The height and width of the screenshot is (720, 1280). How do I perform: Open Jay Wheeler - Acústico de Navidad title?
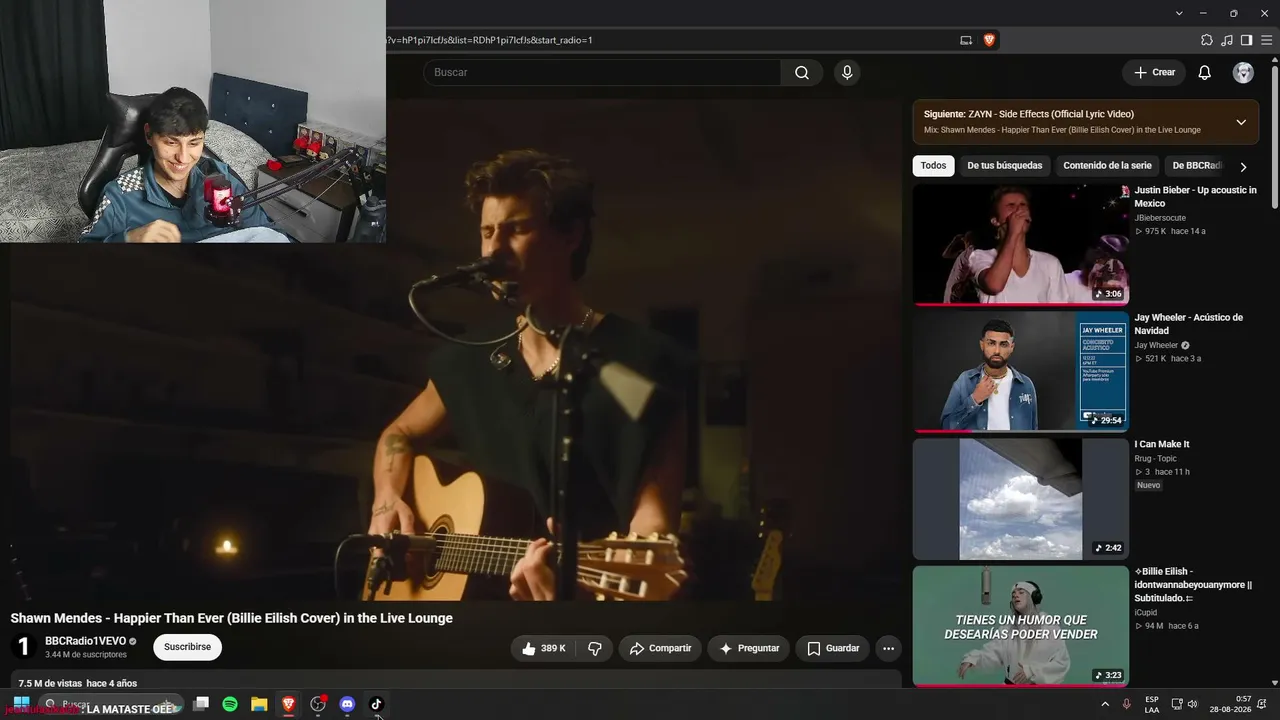coord(1188,324)
